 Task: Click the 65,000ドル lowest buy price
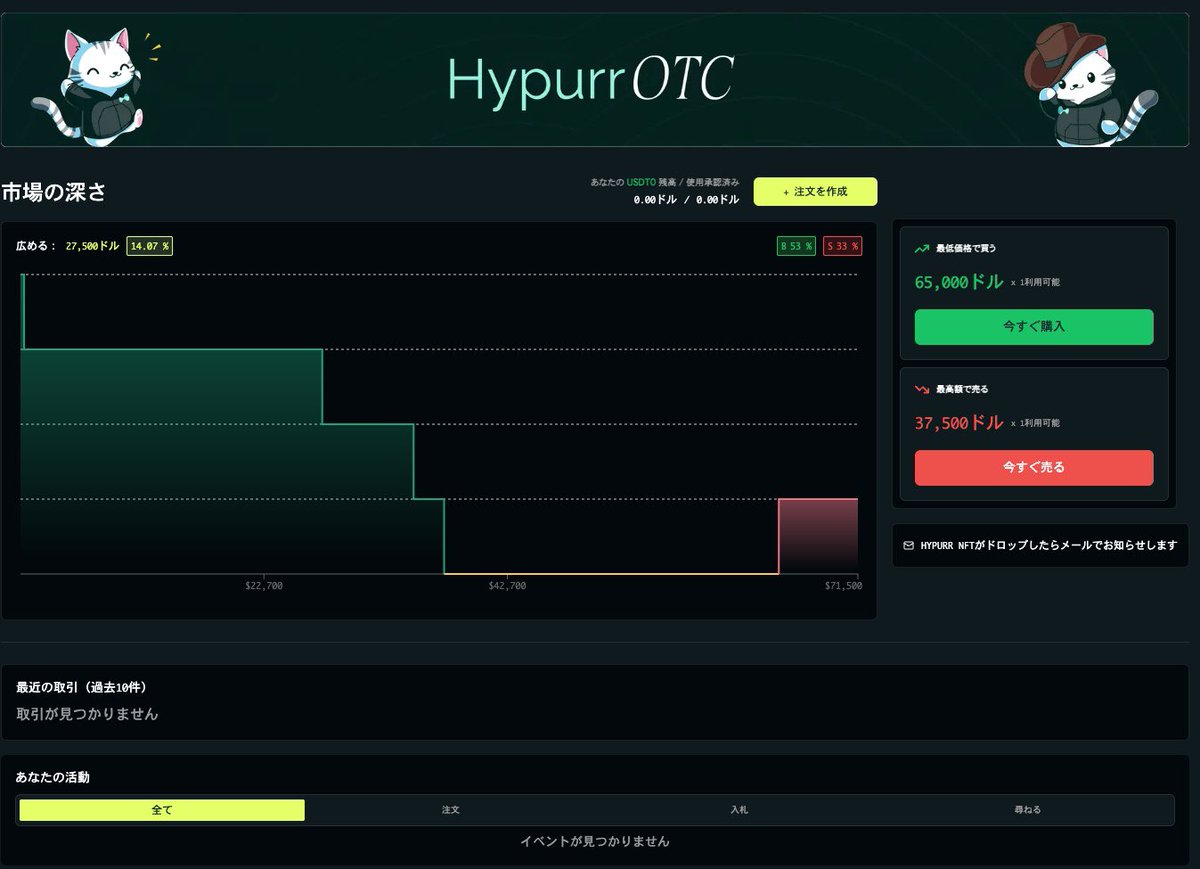(958, 282)
